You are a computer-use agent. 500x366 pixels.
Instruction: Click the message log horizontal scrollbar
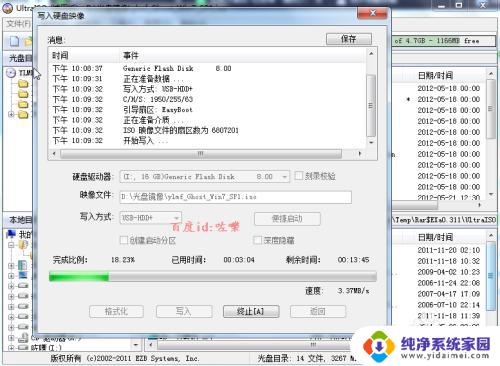tap(206, 154)
